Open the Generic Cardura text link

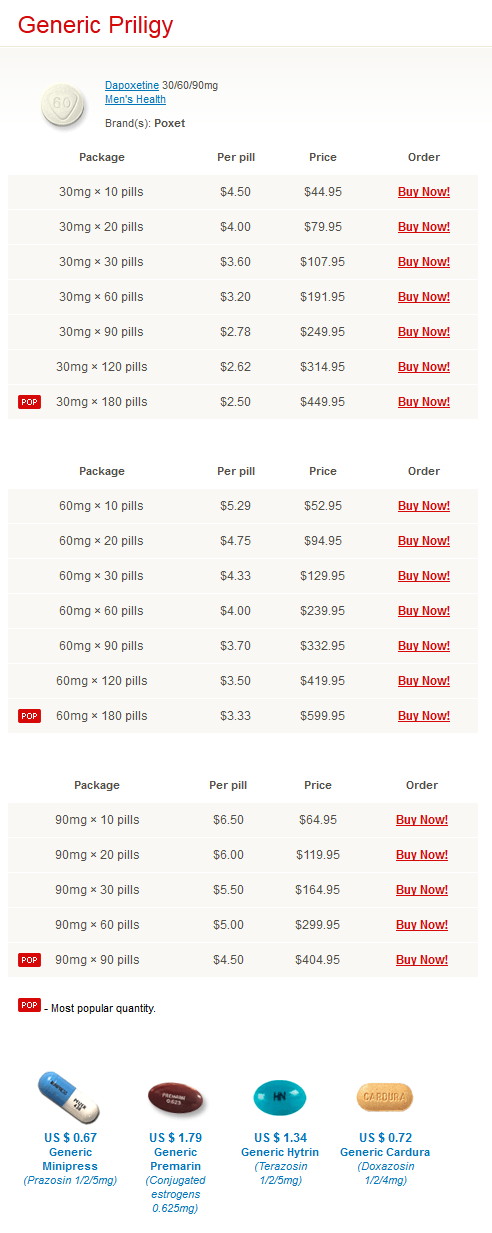pyautogui.click(x=385, y=1152)
